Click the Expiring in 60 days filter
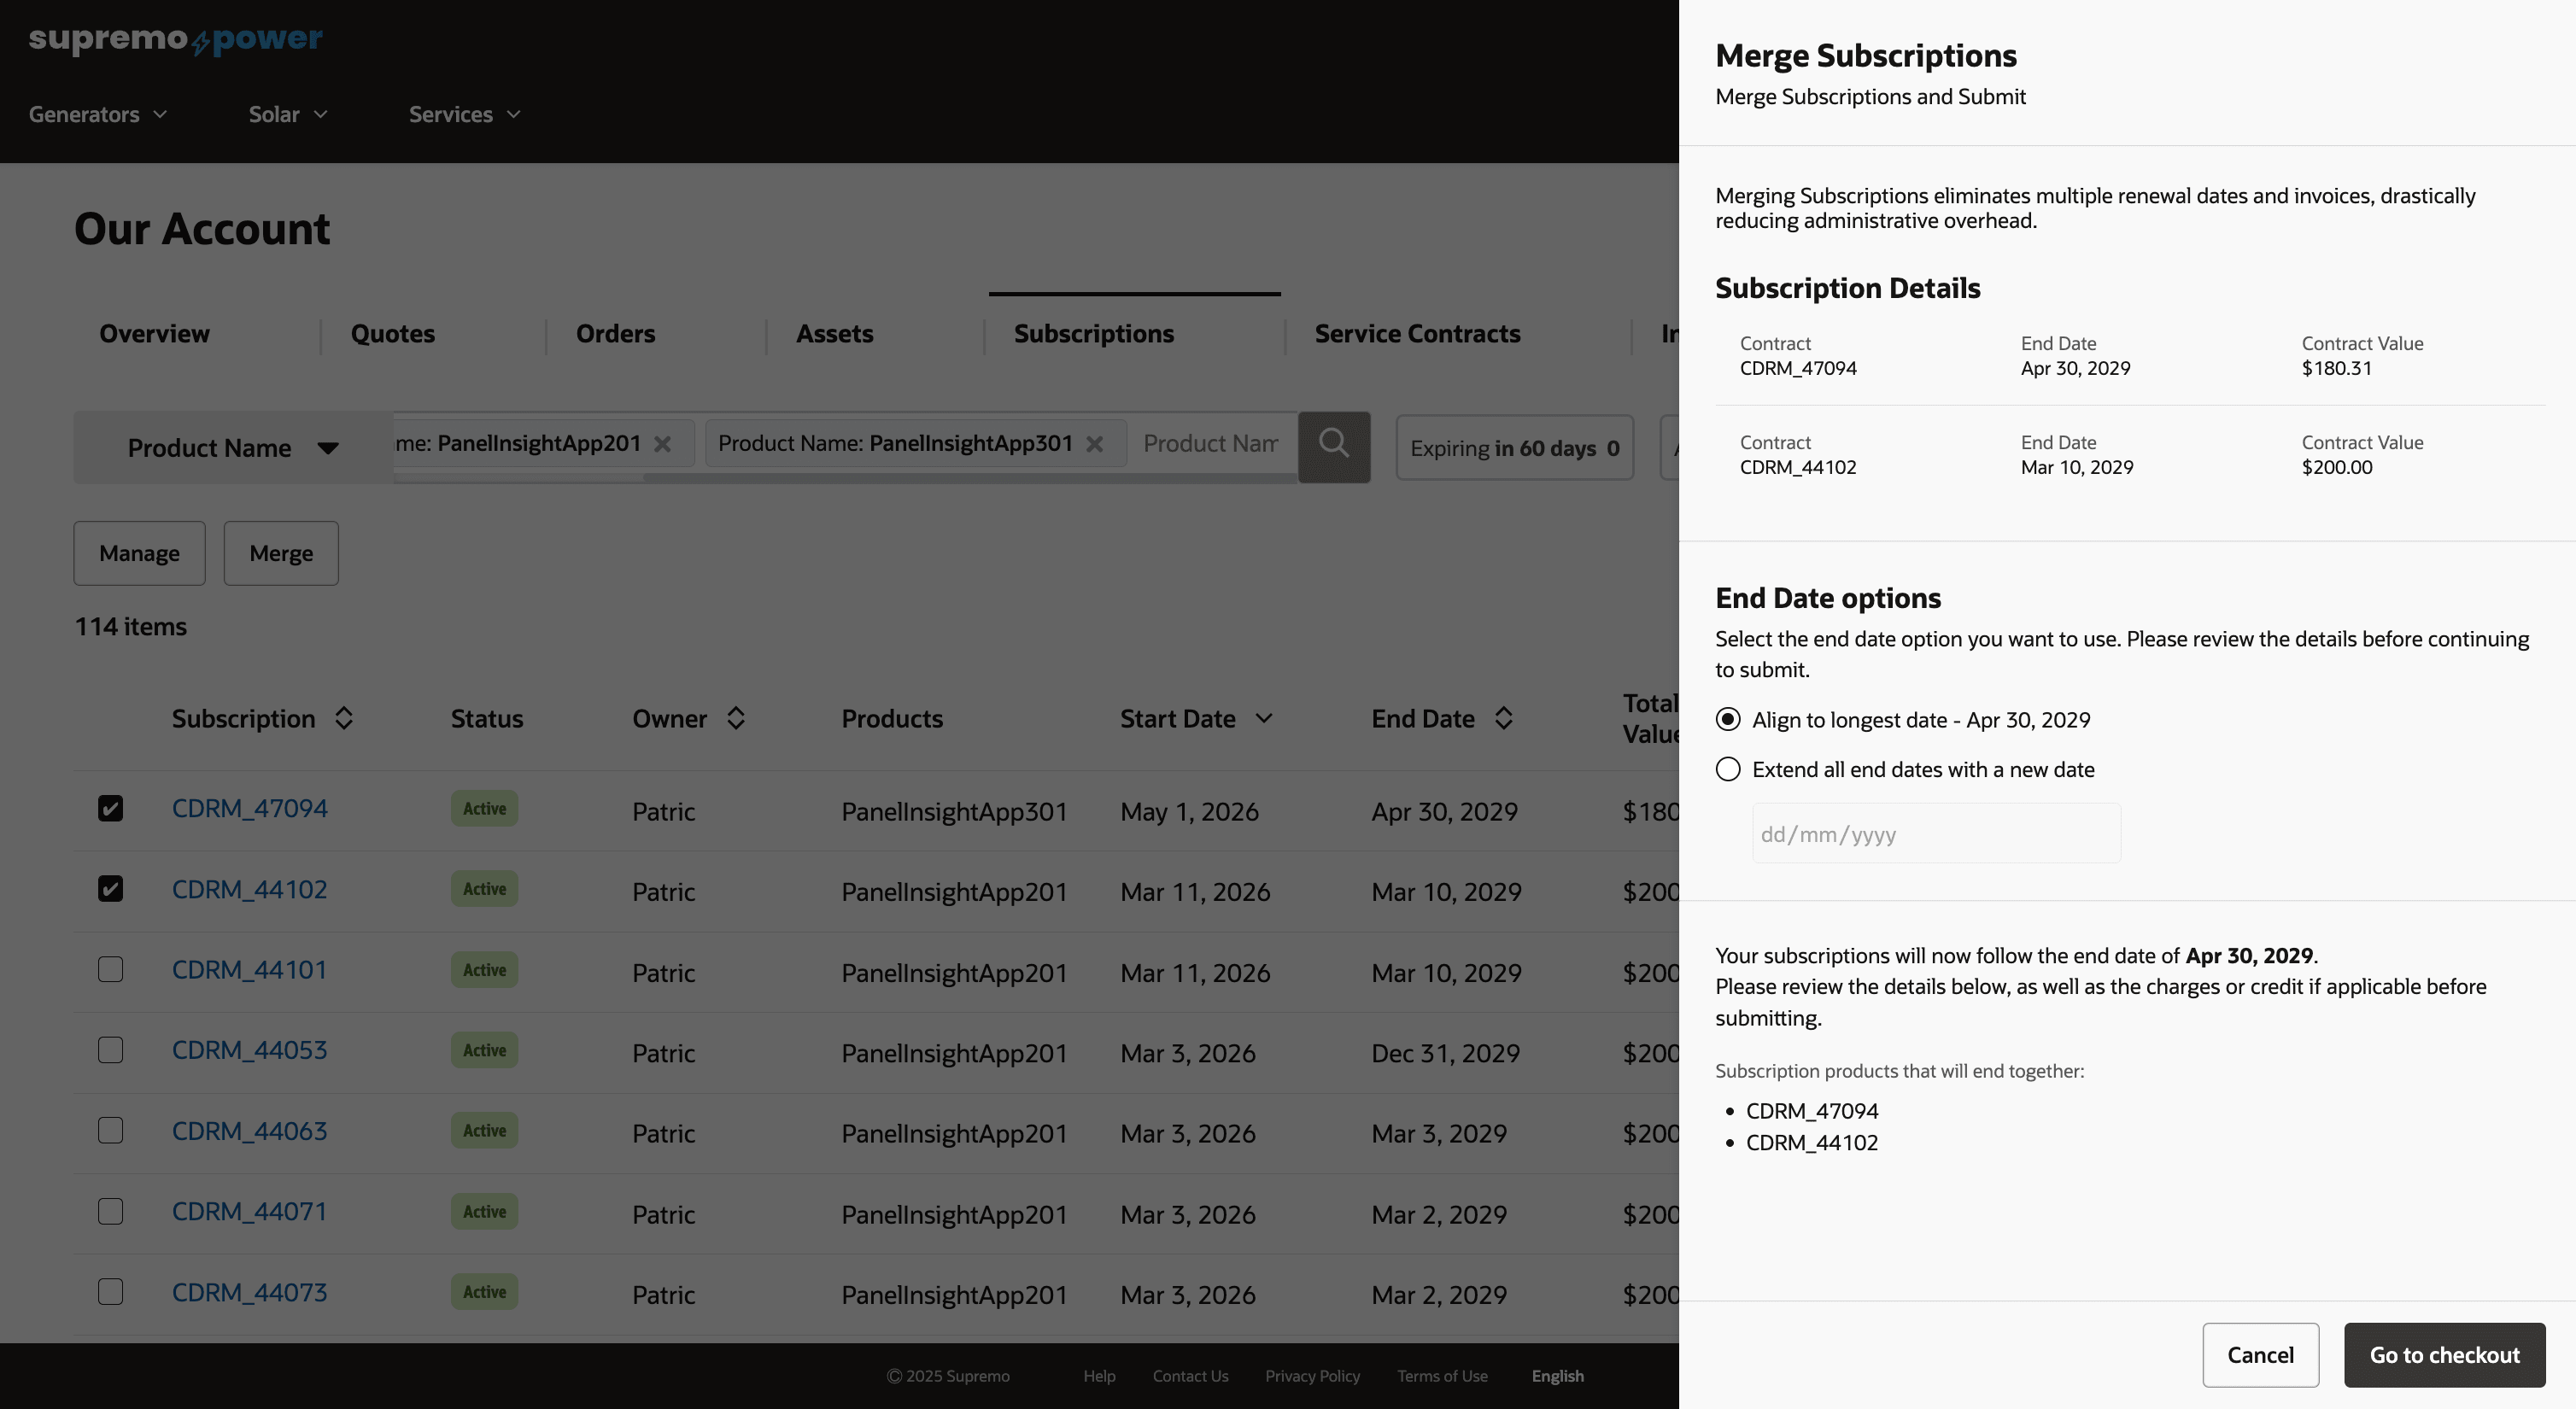Image resolution: width=2576 pixels, height=1409 pixels. (x=1514, y=447)
